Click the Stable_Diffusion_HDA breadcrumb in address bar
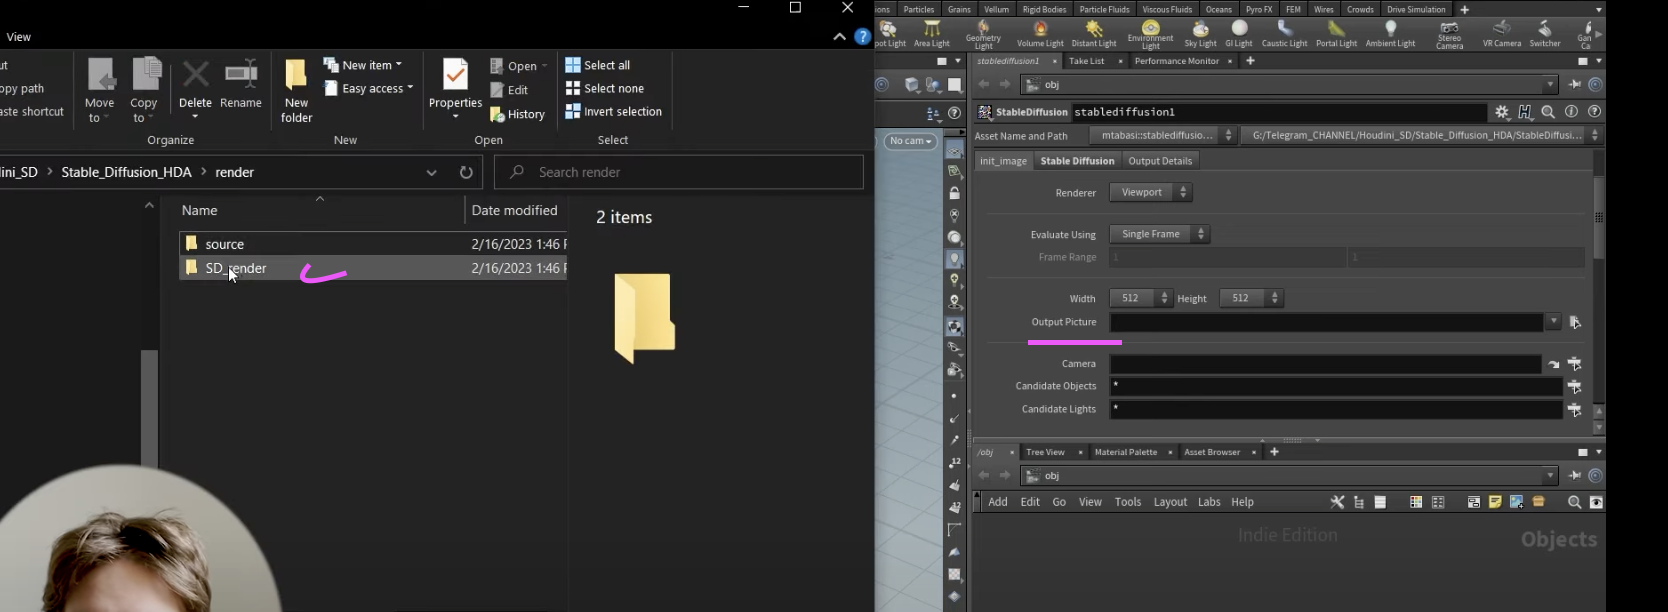Screen dimensions: 1668x612 (x=126, y=172)
